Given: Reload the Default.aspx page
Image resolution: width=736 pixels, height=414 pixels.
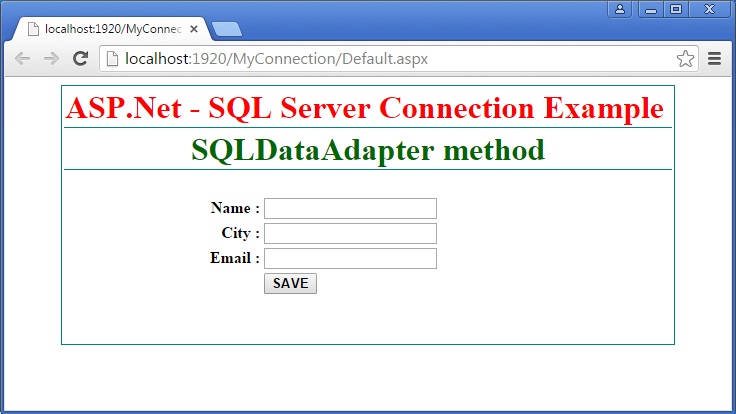Looking at the screenshot, I should coord(81,59).
